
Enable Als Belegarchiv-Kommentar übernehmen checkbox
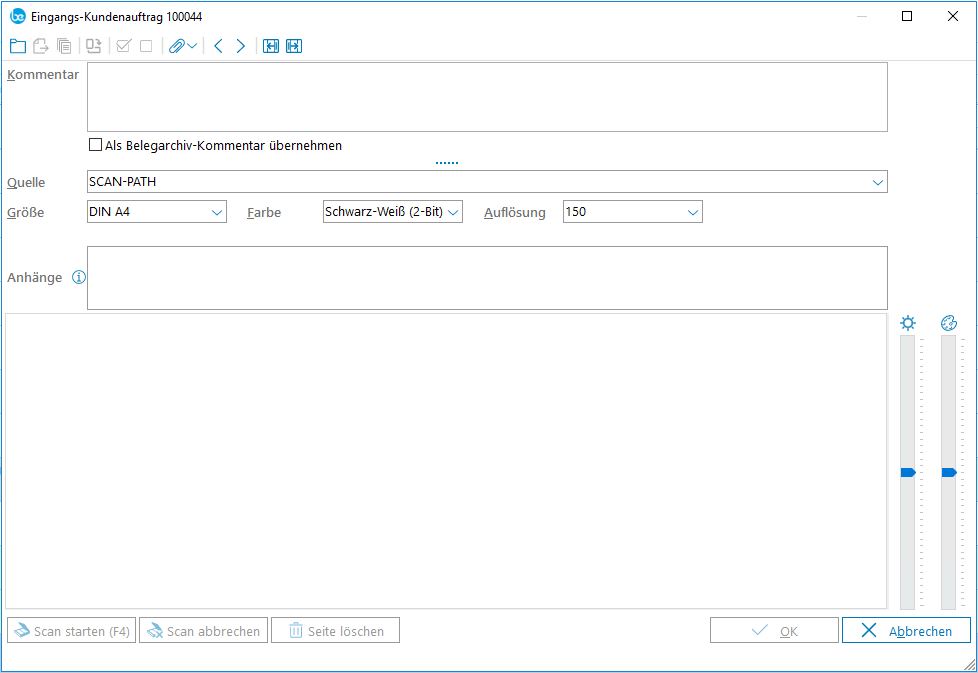point(96,145)
